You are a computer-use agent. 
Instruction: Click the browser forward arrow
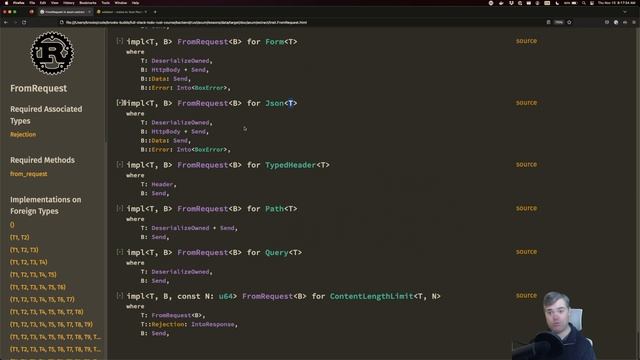(15, 22)
